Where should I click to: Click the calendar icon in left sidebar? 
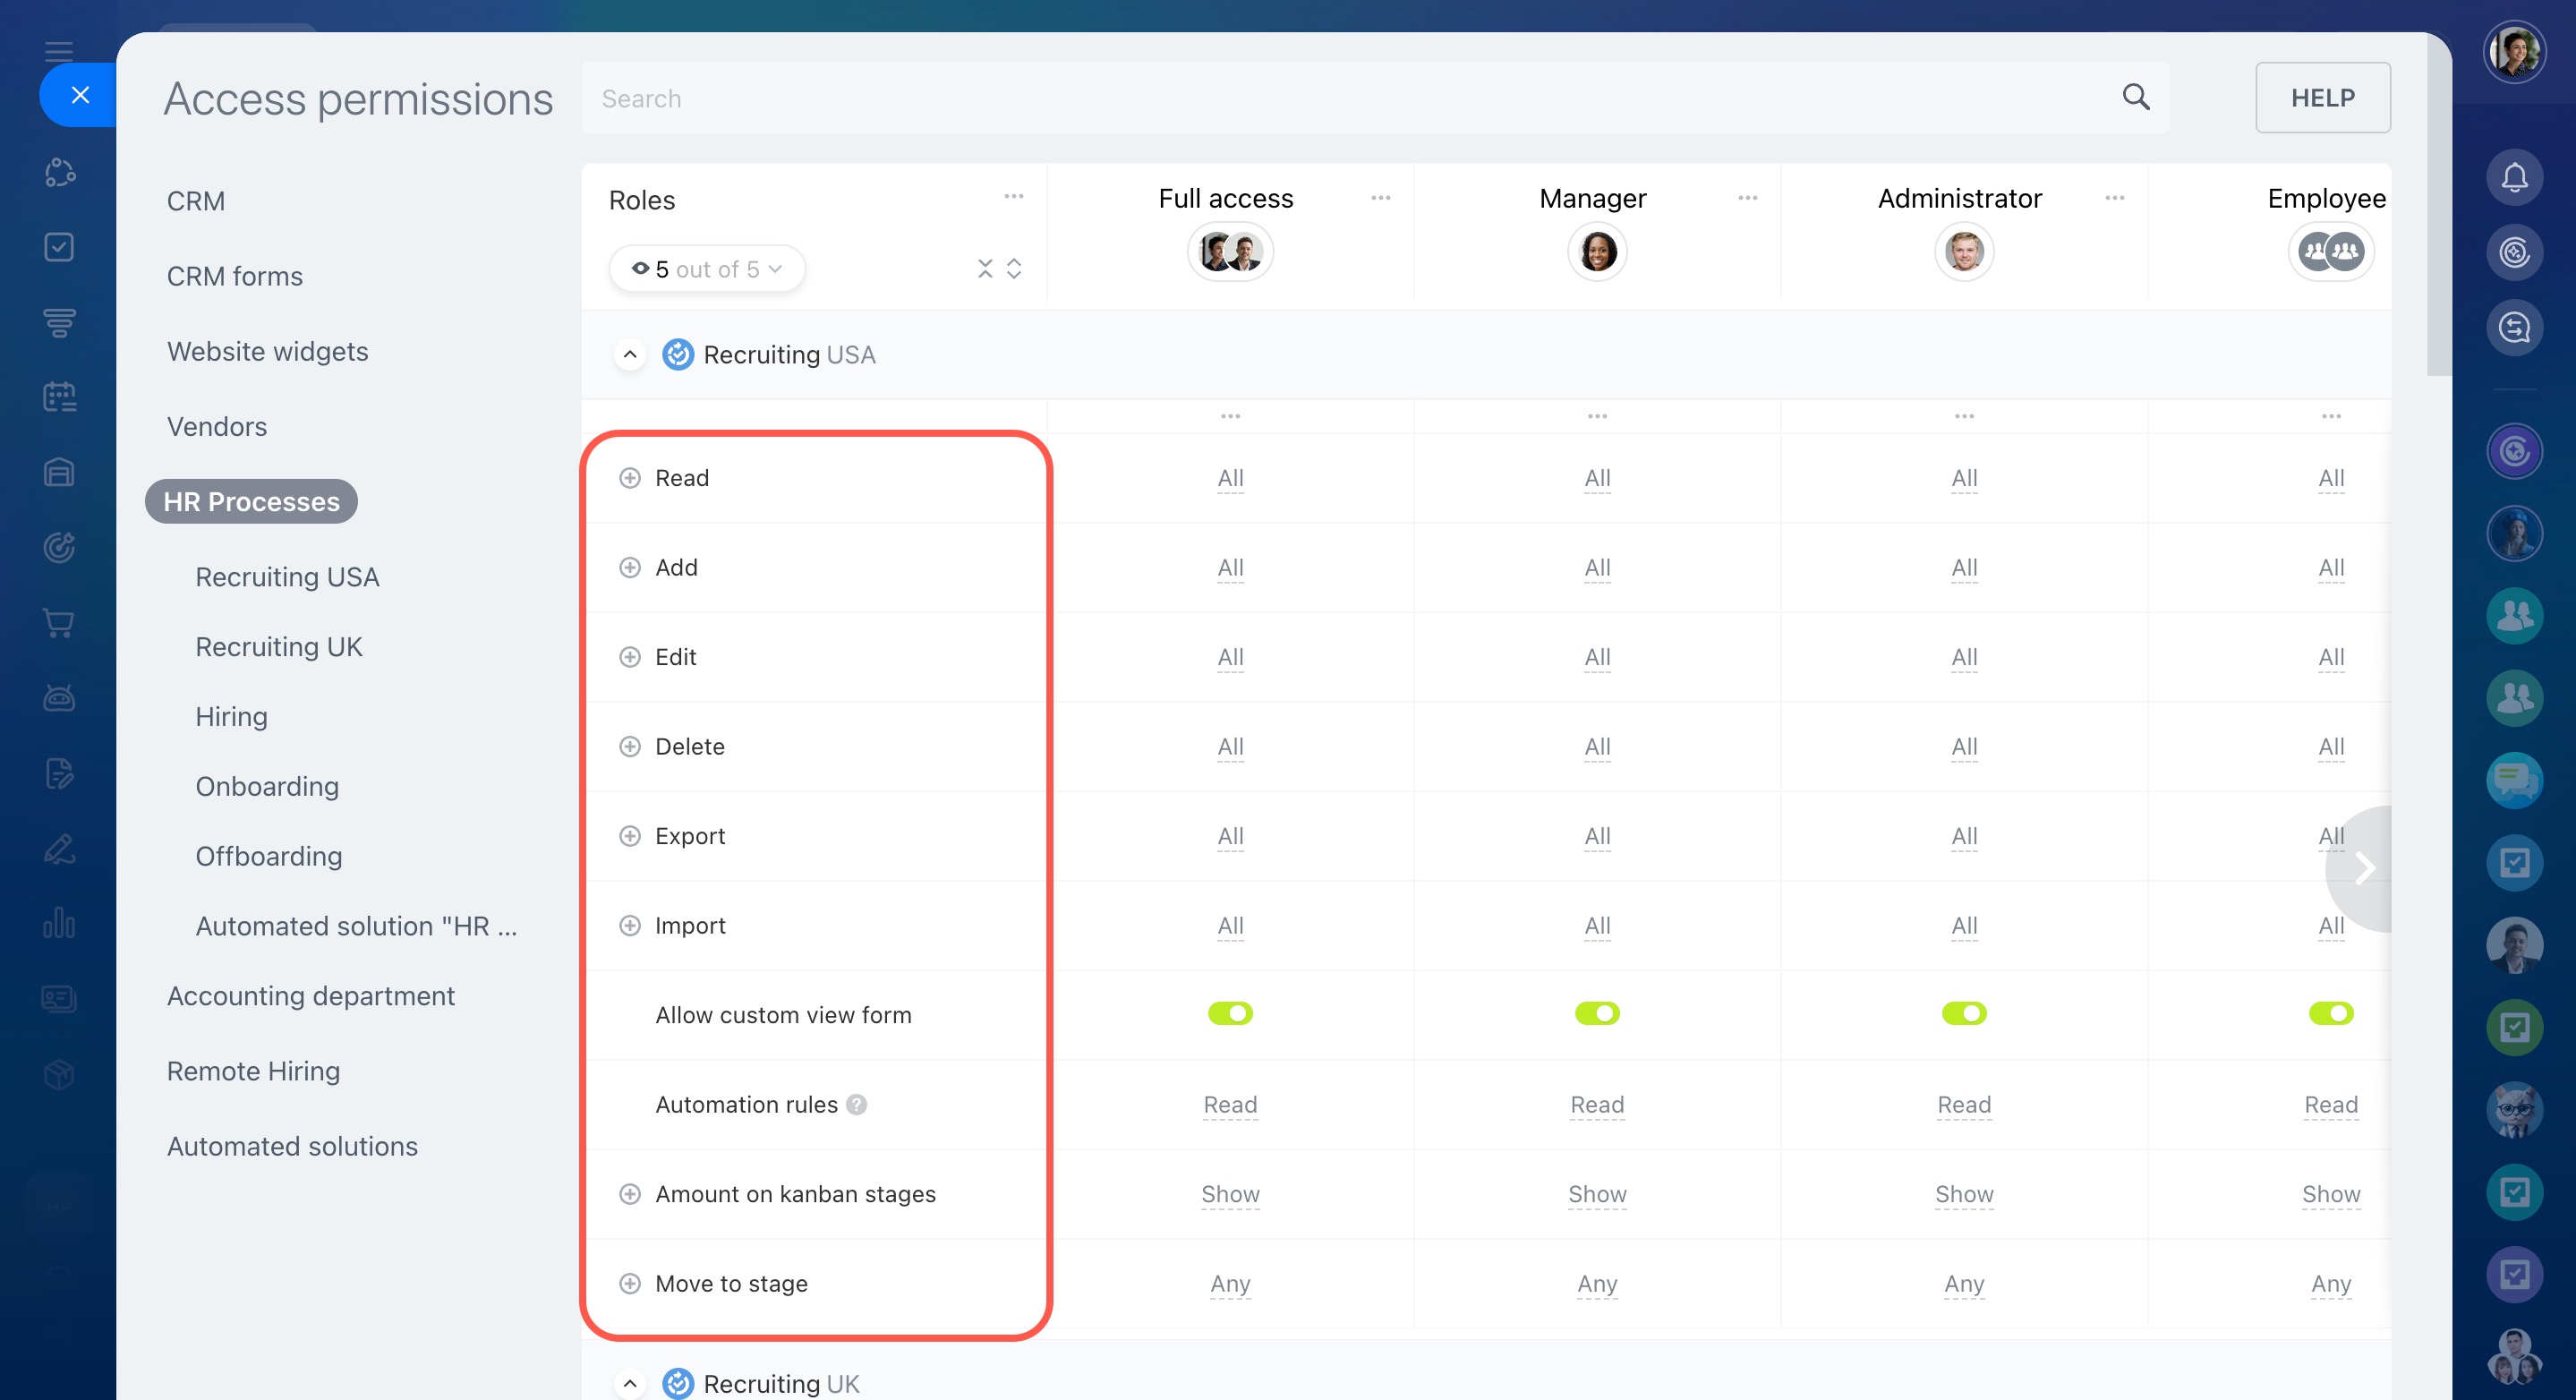tap(59, 397)
